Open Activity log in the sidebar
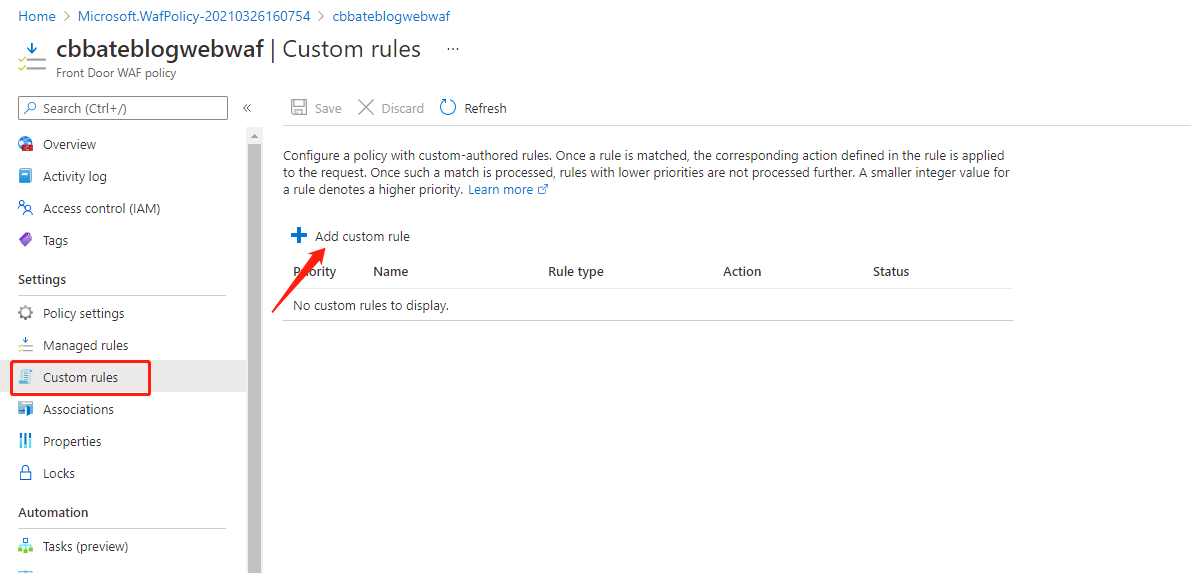 pos(75,176)
